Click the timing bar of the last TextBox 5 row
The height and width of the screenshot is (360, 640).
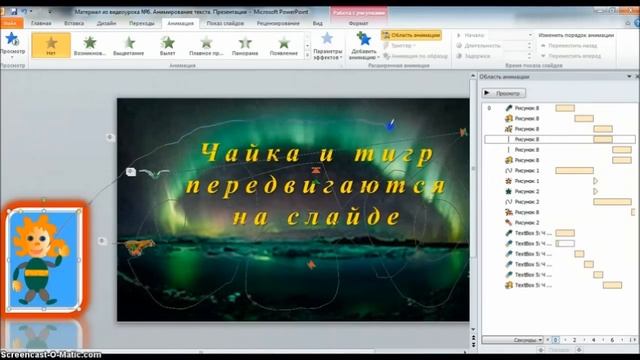612,285
